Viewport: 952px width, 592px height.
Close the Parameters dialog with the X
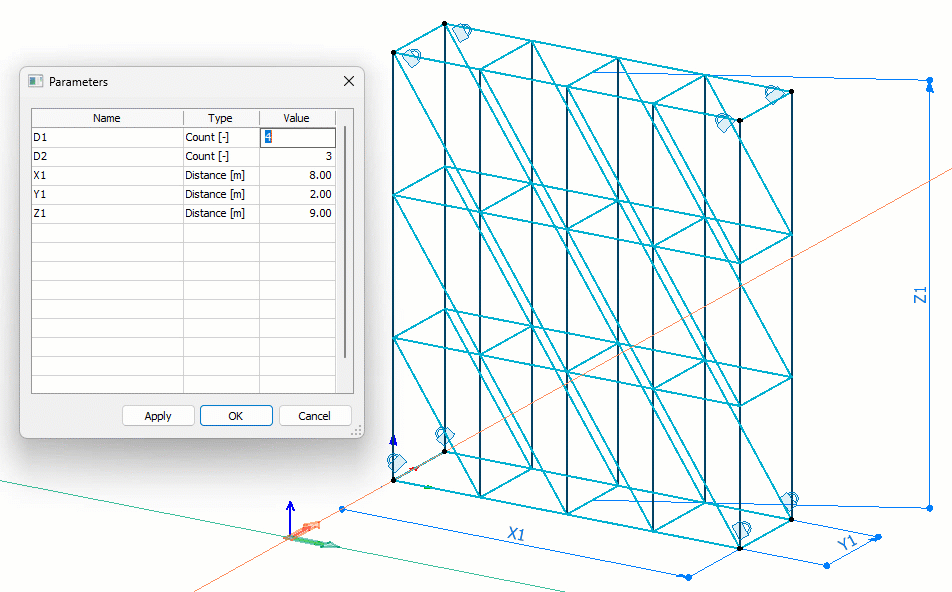348,81
